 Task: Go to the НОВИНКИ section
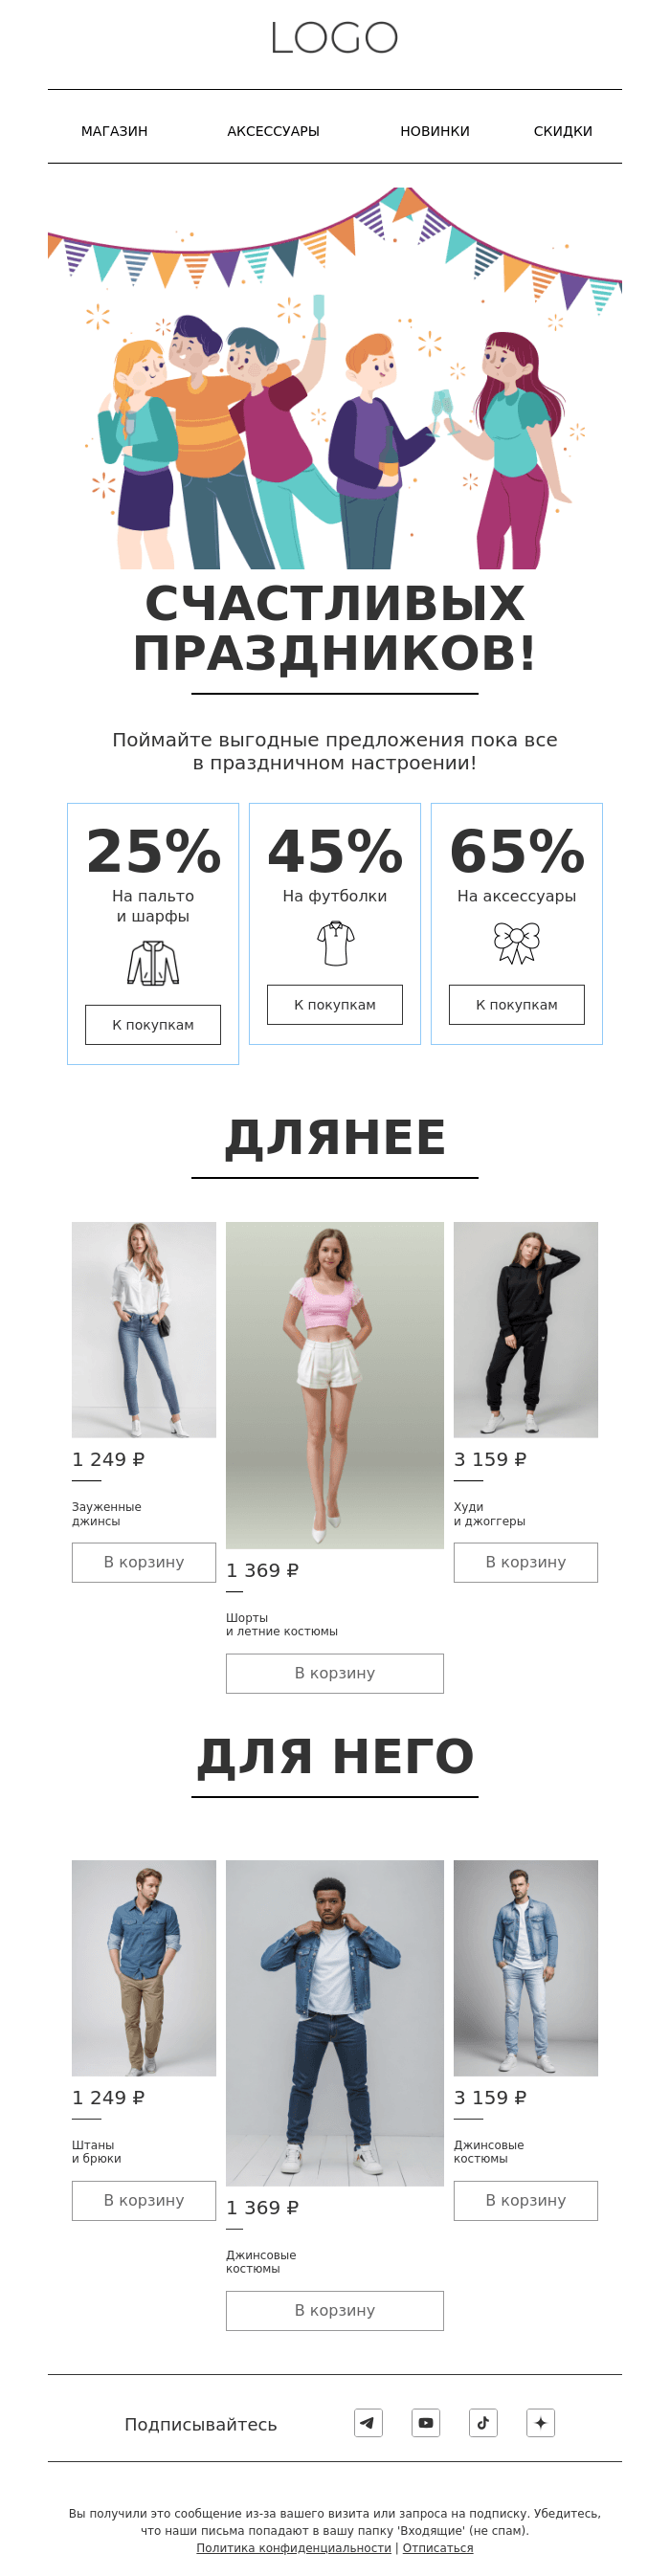(435, 131)
